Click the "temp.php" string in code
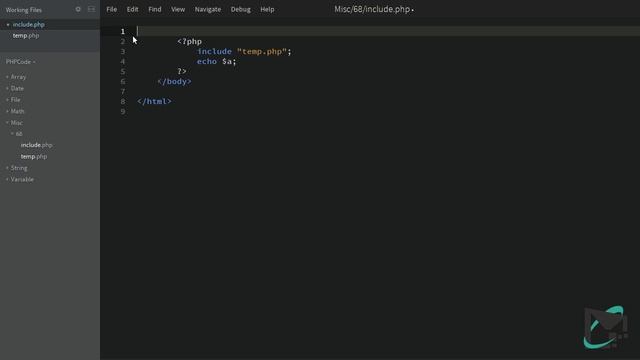The width and height of the screenshot is (640, 360). pos(262,51)
